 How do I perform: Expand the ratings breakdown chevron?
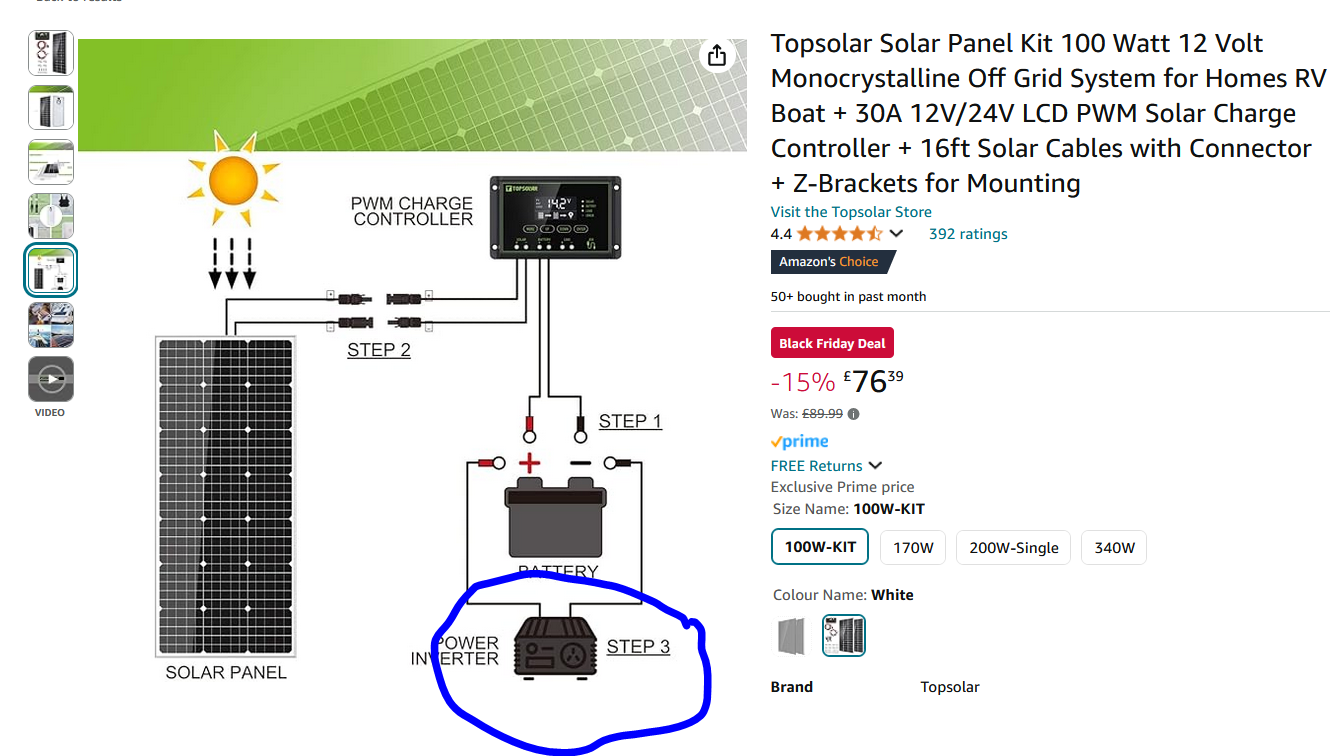point(896,234)
